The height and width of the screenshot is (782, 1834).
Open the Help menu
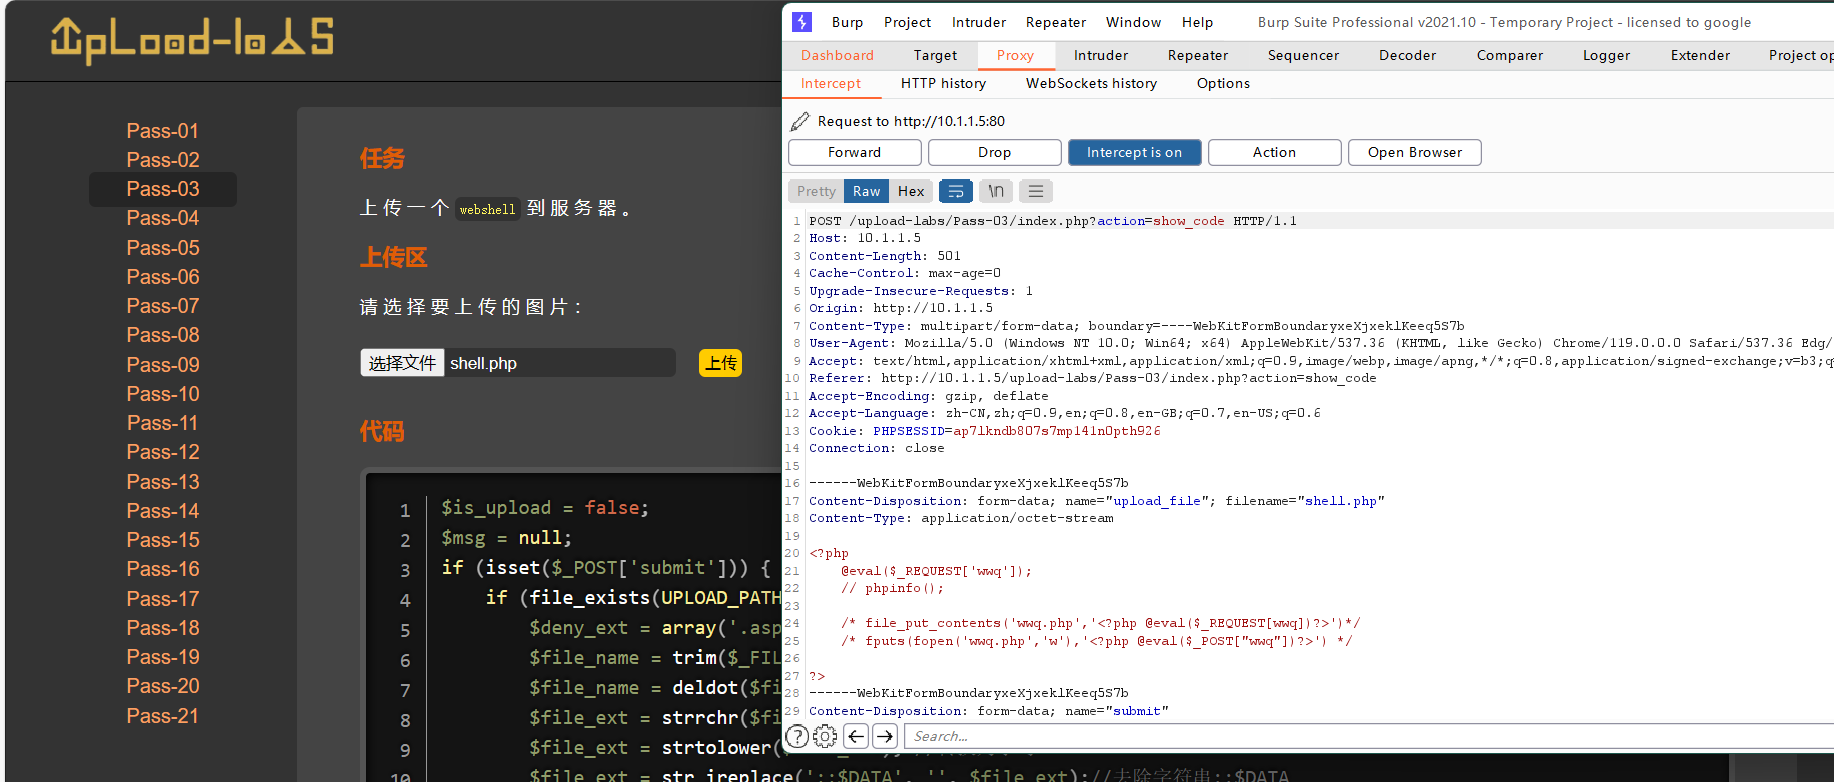[1197, 22]
